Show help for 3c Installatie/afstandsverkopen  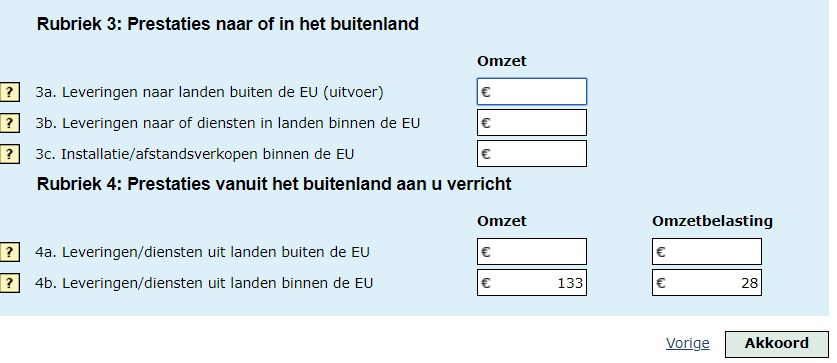(x=10, y=154)
